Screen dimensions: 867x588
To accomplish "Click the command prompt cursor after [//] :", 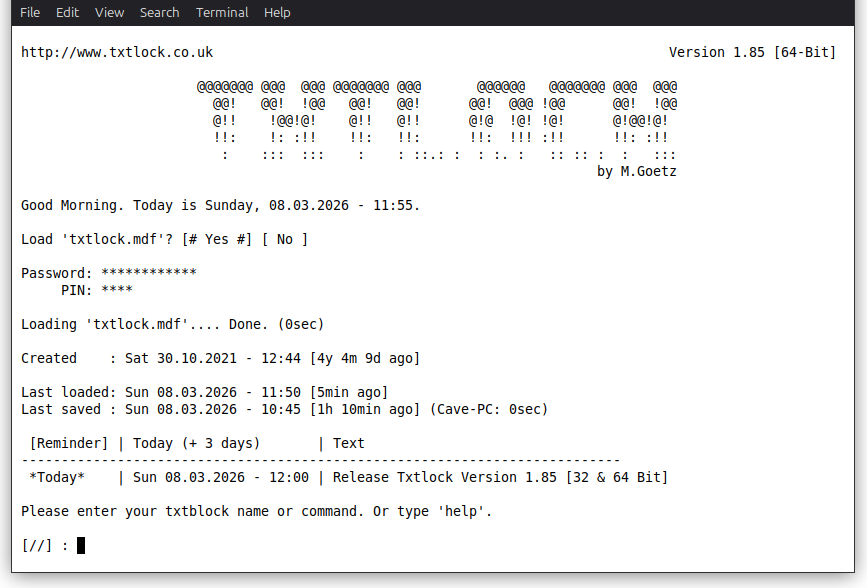I will pyautogui.click(x=81, y=545).
